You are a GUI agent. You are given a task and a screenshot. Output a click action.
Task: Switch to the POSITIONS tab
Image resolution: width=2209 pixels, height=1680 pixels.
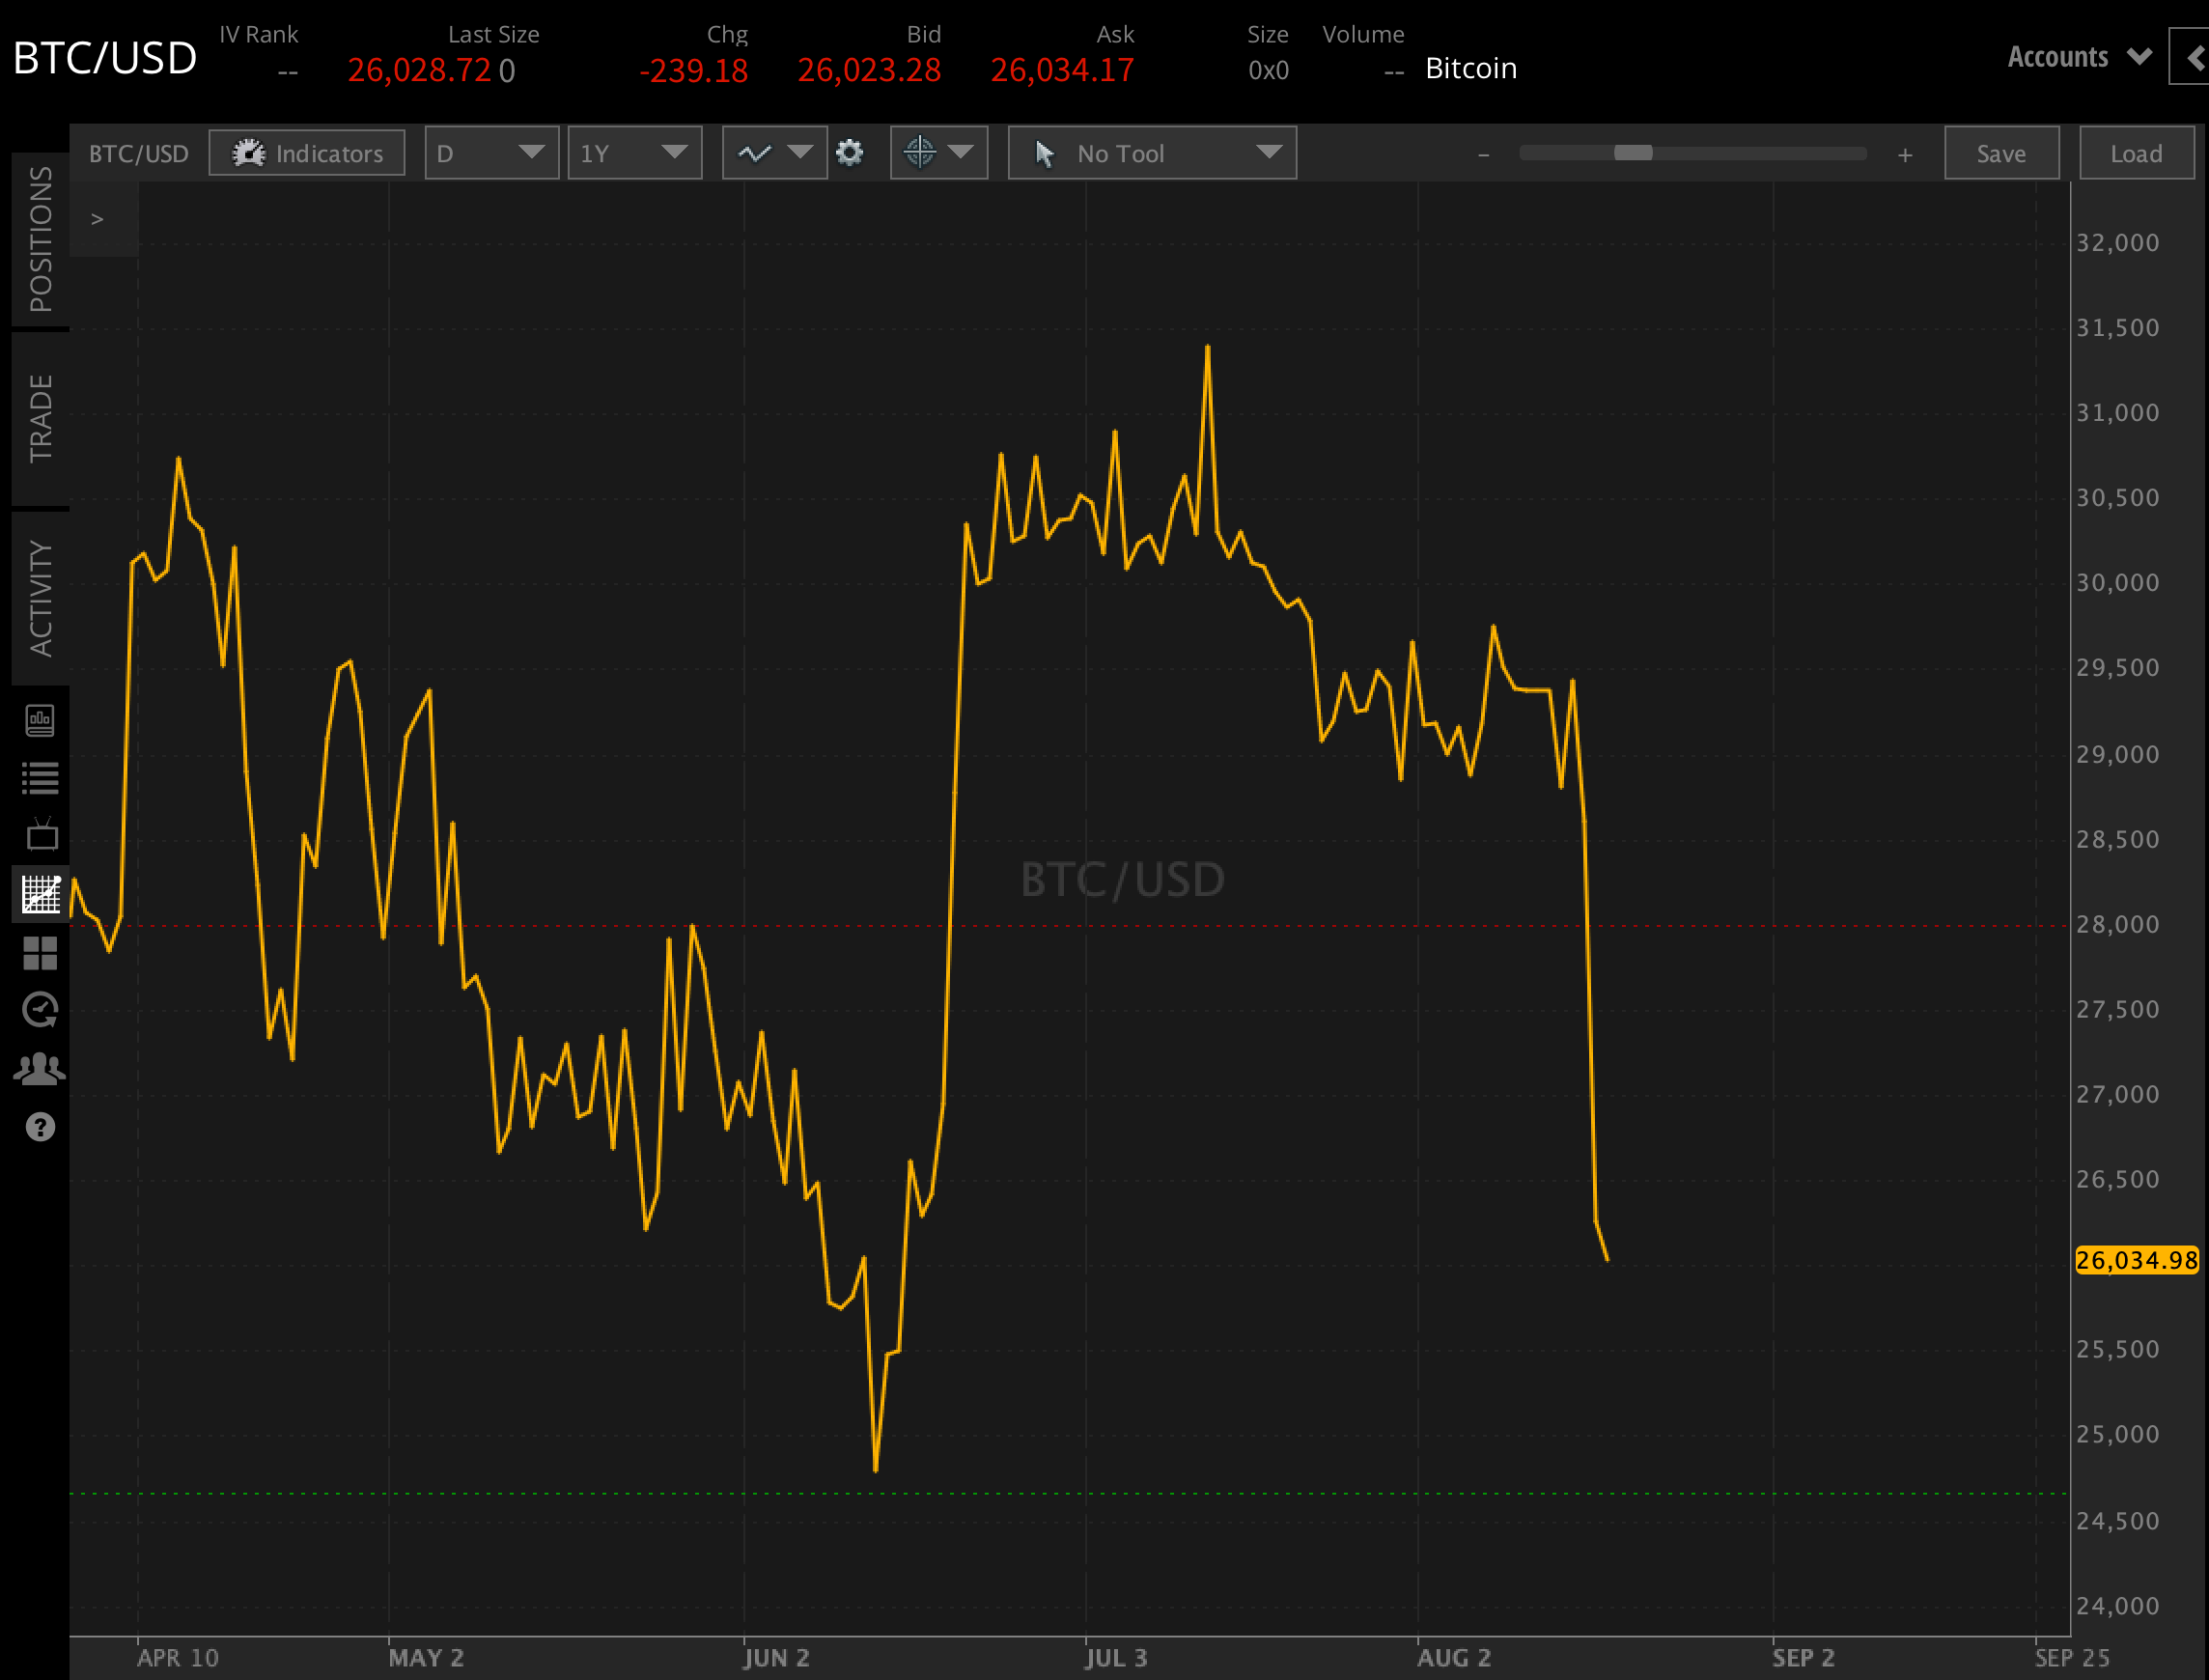point(40,240)
